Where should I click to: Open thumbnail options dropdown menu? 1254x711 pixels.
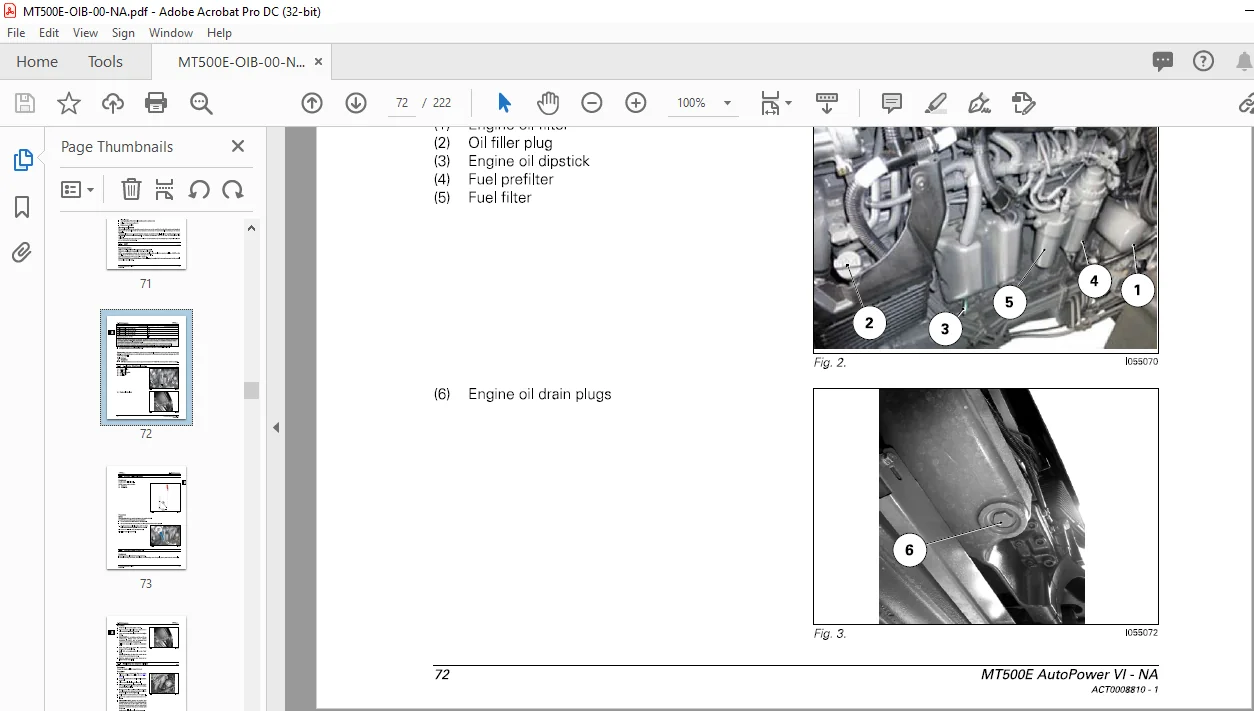tap(78, 189)
